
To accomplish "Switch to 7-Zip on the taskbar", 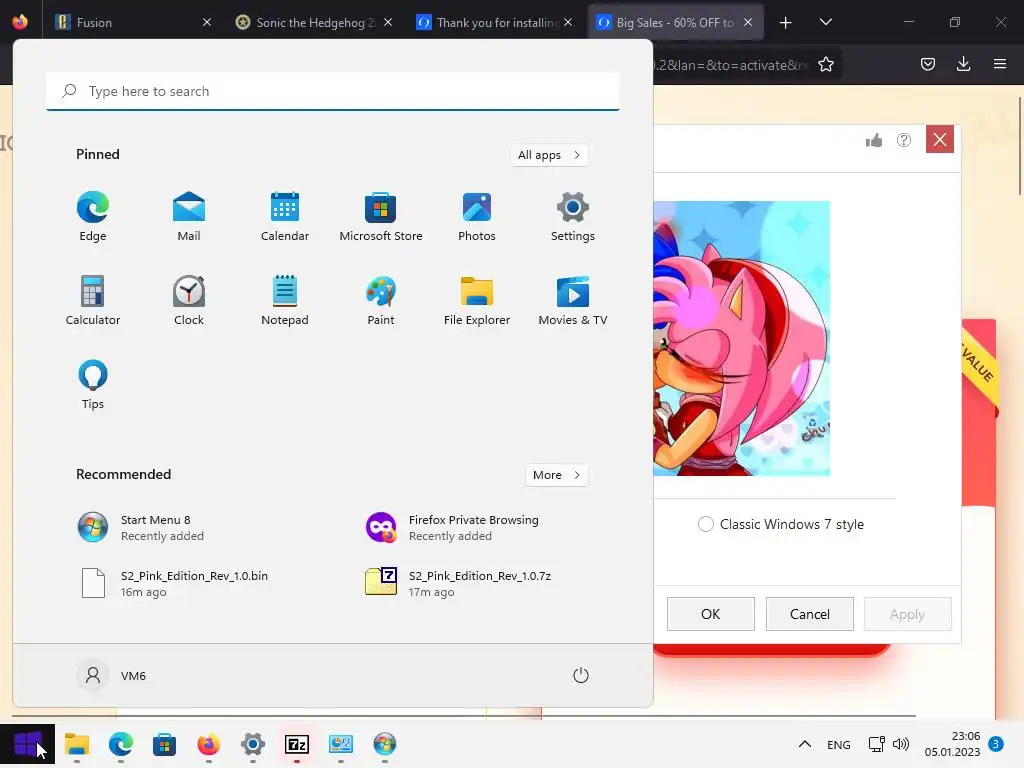I will coord(296,744).
